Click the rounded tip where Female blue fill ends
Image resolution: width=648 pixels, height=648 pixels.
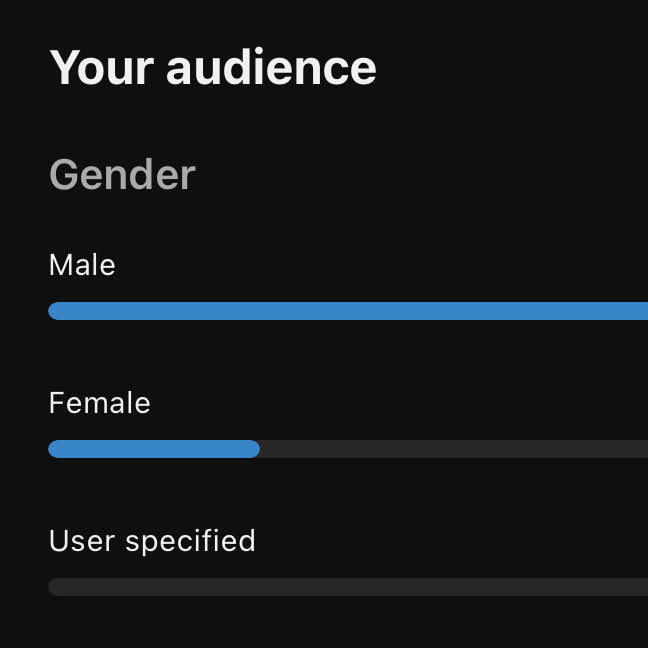click(x=254, y=449)
